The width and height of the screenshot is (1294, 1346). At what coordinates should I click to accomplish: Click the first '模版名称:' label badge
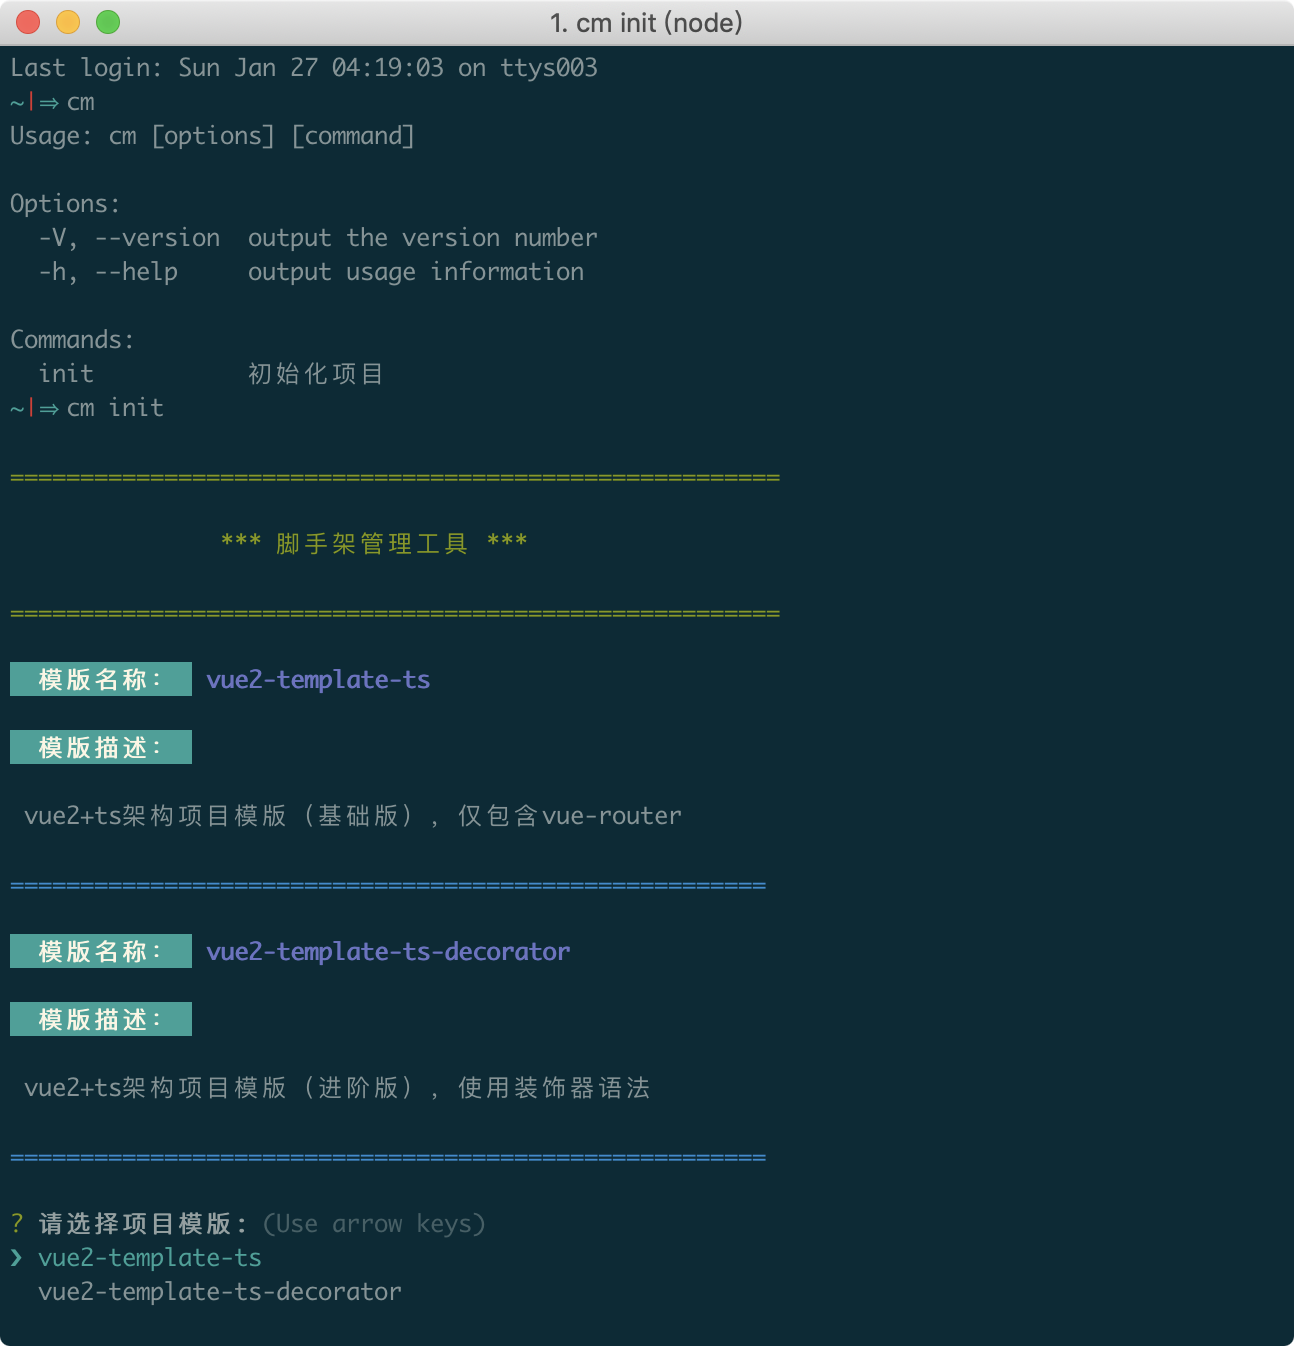[x=101, y=679]
